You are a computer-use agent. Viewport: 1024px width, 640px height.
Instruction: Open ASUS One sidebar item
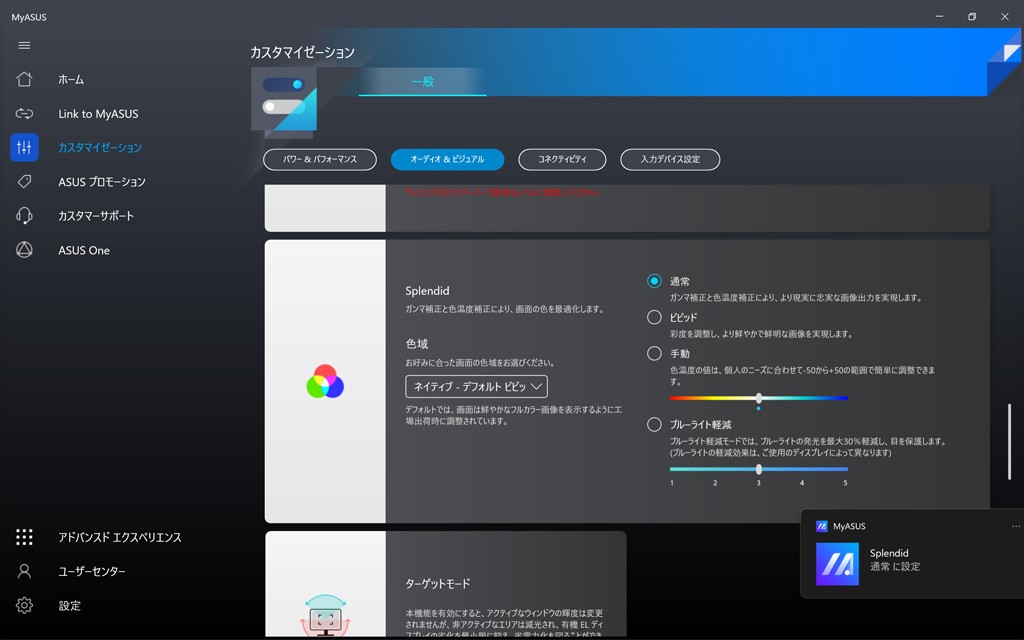84,250
